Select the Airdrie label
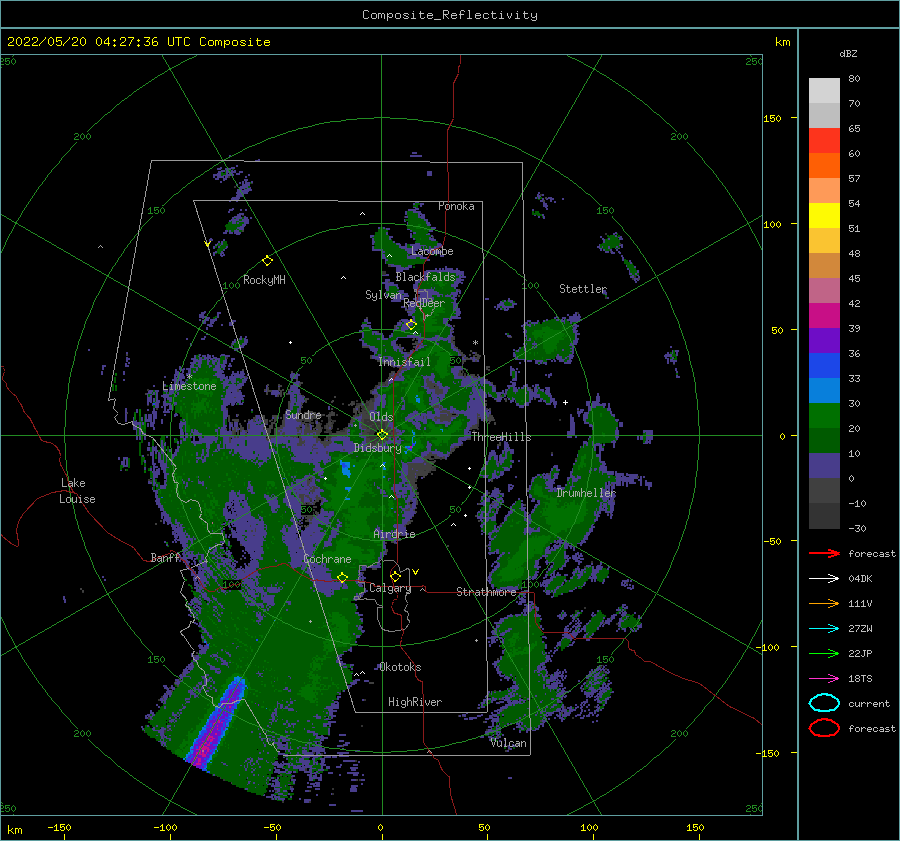The width and height of the screenshot is (900, 841). (x=394, y=534)
